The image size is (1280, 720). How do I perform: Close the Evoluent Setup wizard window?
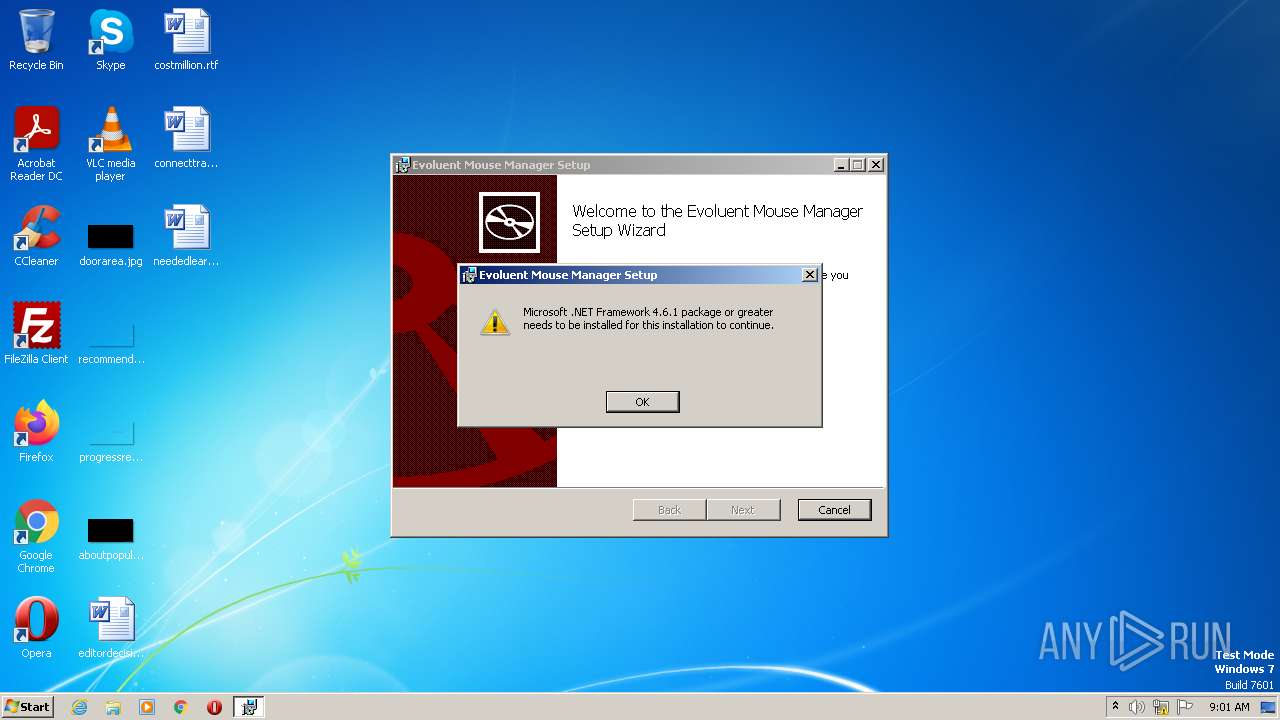(x=876, y=165)
